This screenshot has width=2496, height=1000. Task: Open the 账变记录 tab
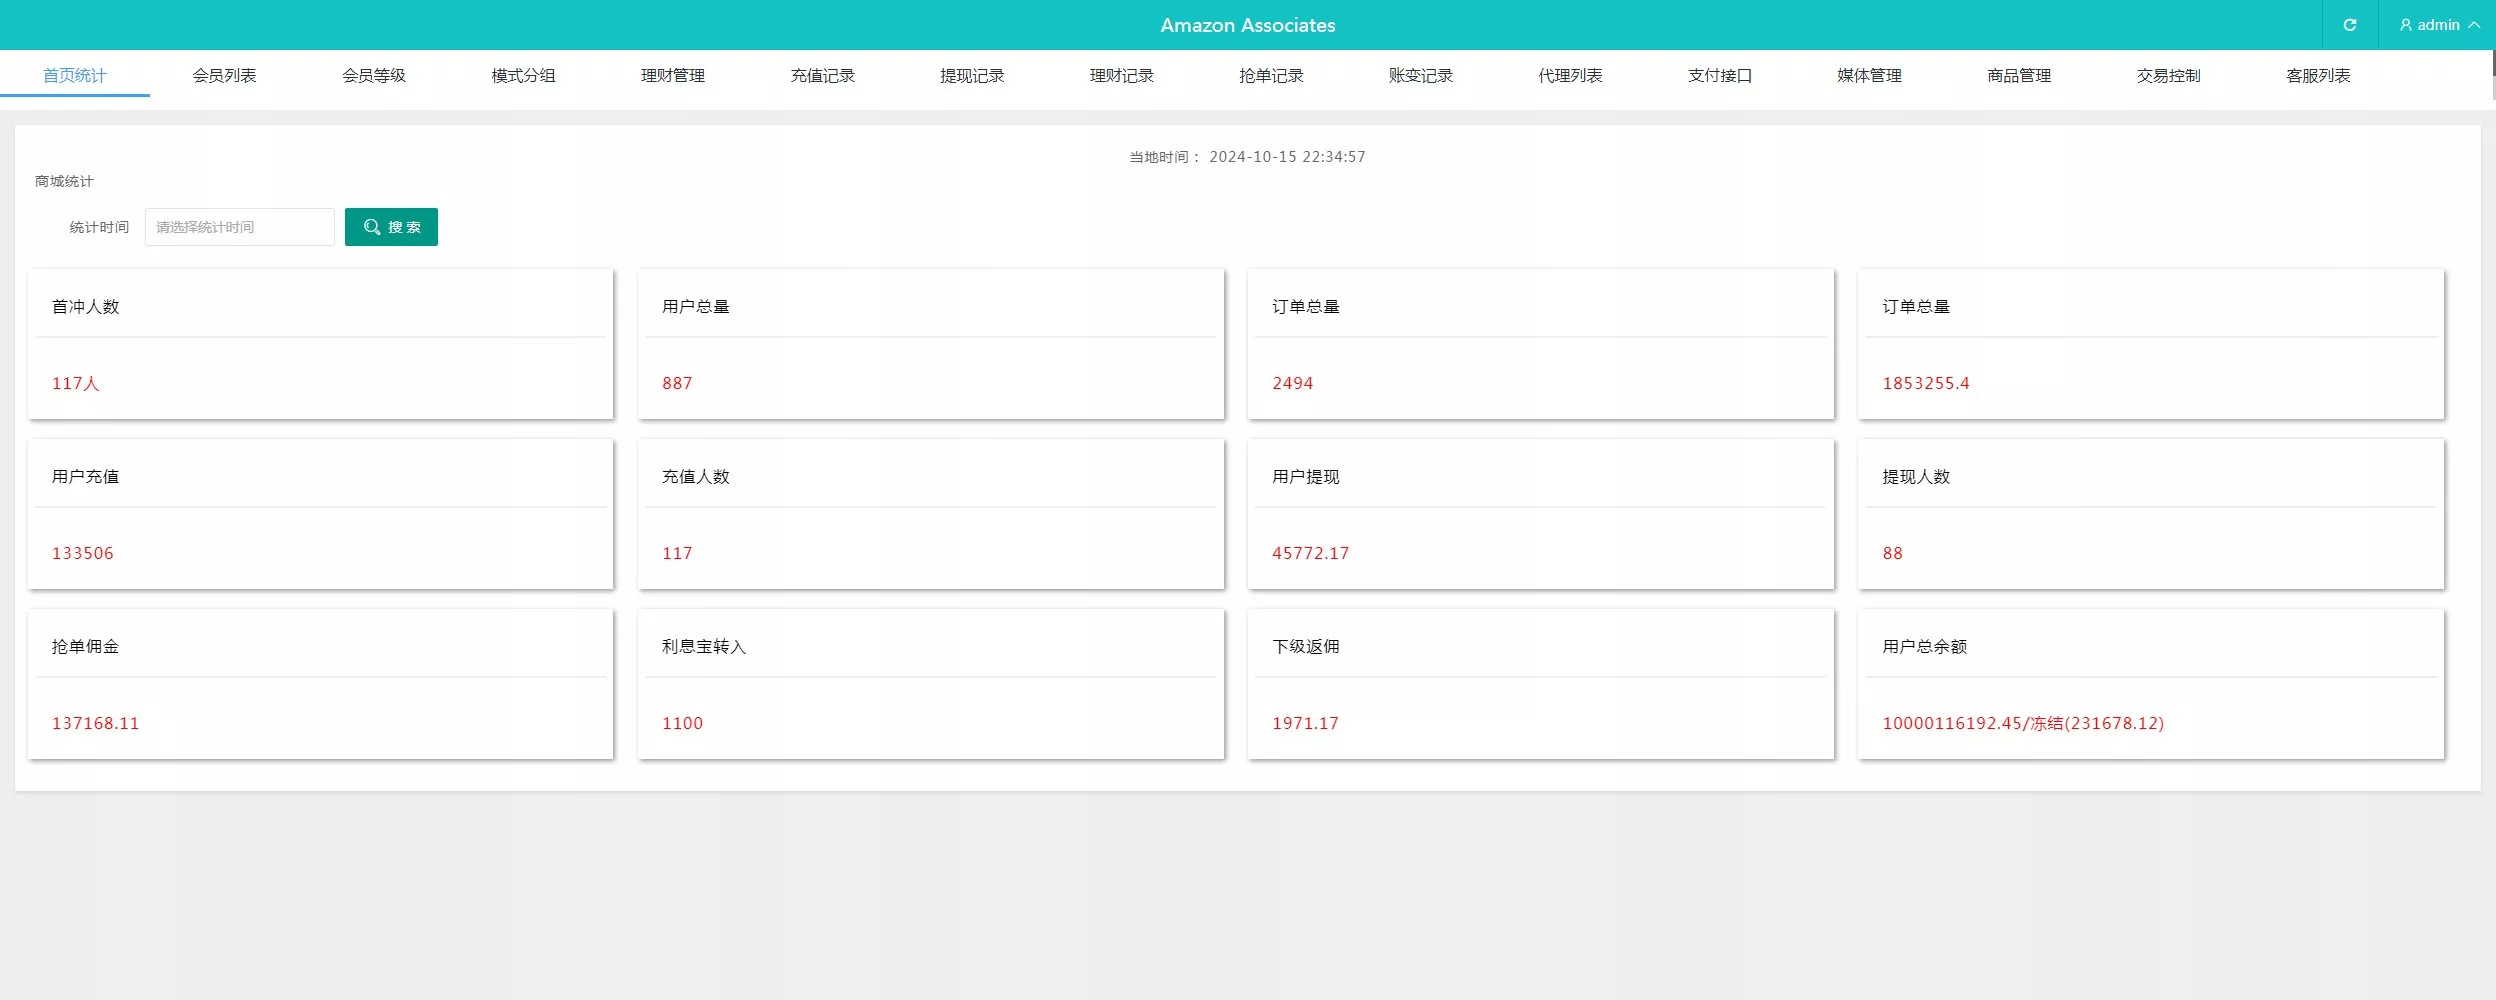(x=1420, y=76)
